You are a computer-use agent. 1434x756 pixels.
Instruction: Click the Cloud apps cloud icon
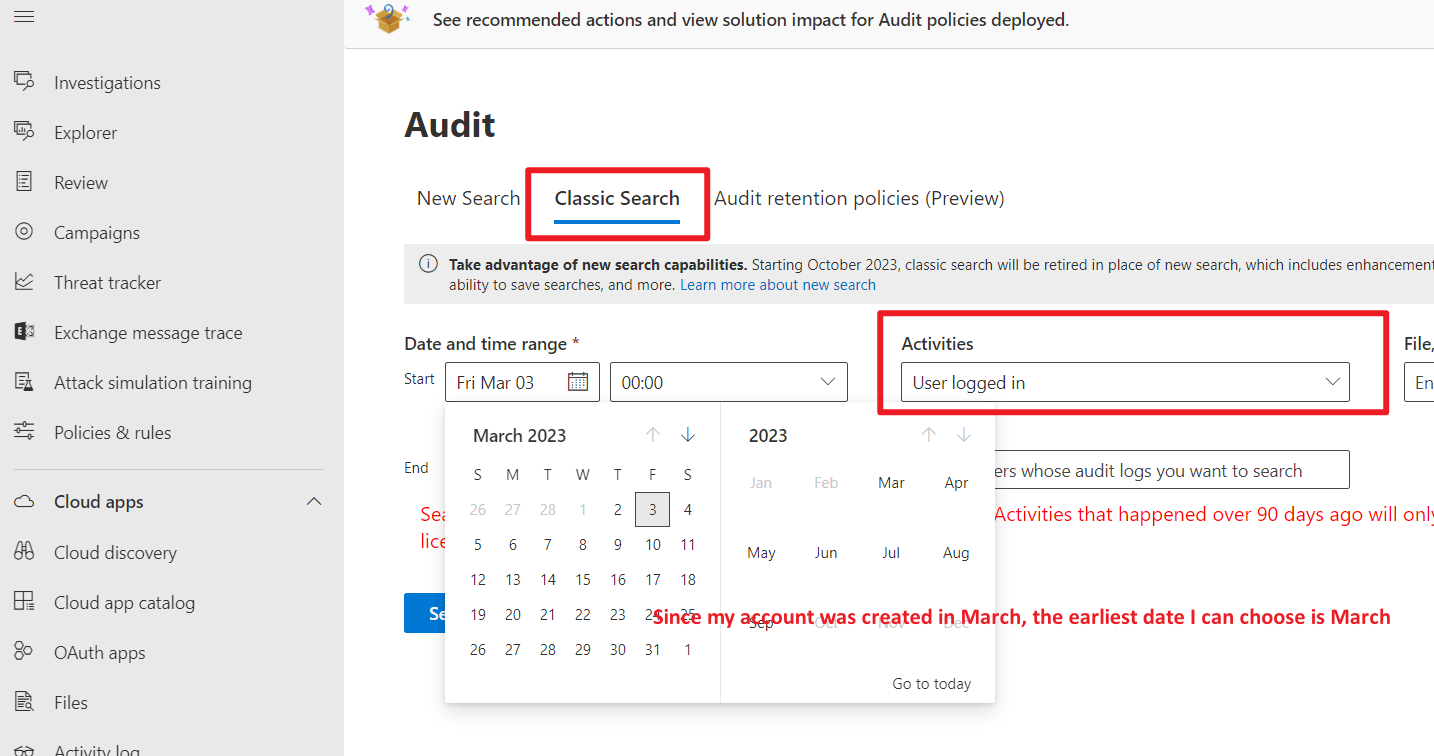(x=24, y=502)
